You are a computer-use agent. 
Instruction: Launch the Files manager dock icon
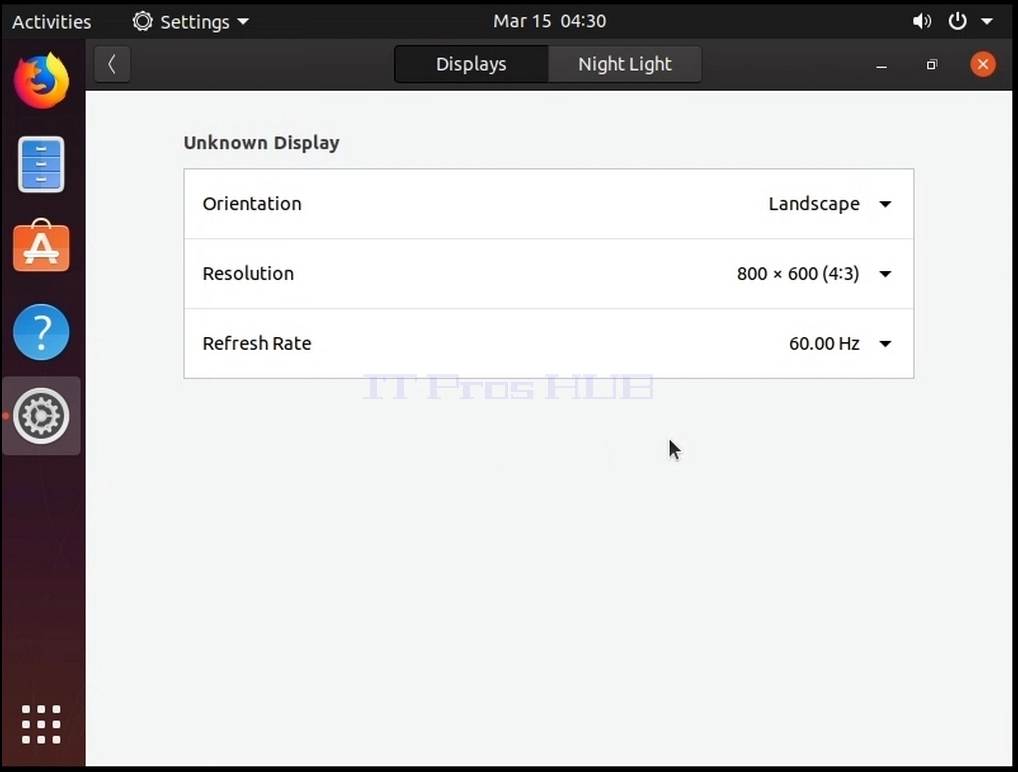point(41,164)
